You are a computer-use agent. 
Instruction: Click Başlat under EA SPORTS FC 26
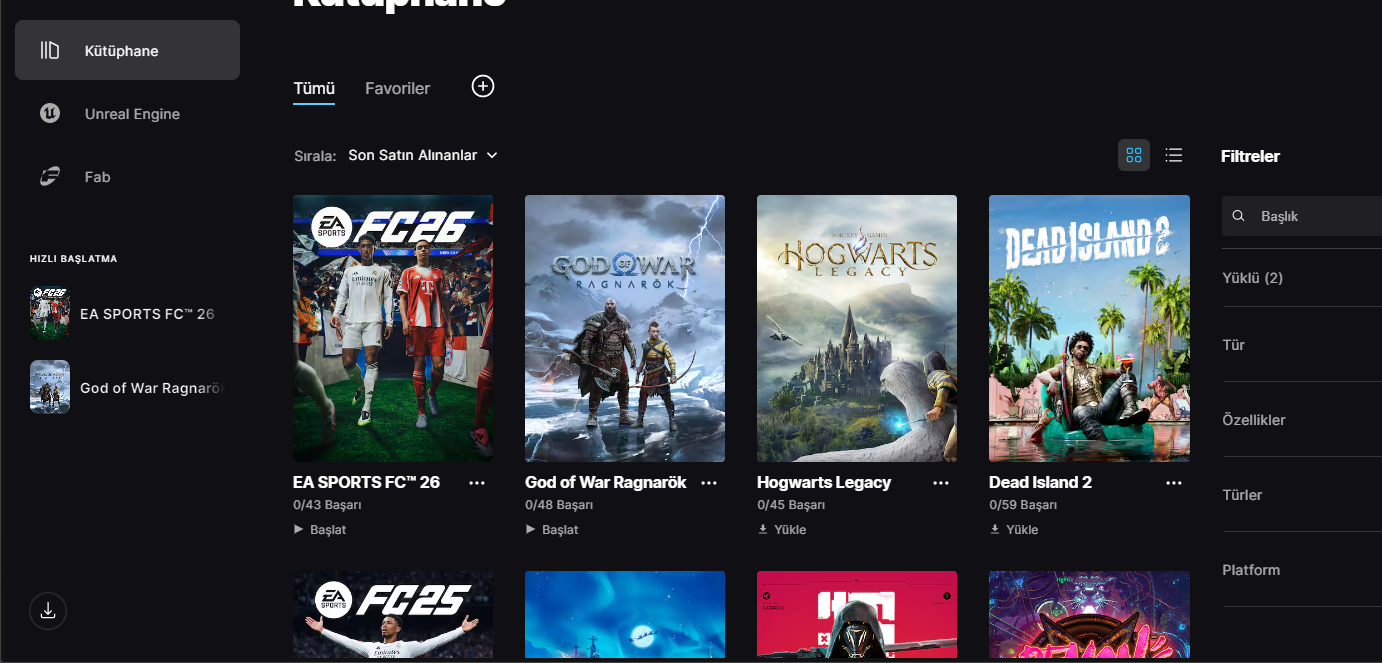[320, 530]
